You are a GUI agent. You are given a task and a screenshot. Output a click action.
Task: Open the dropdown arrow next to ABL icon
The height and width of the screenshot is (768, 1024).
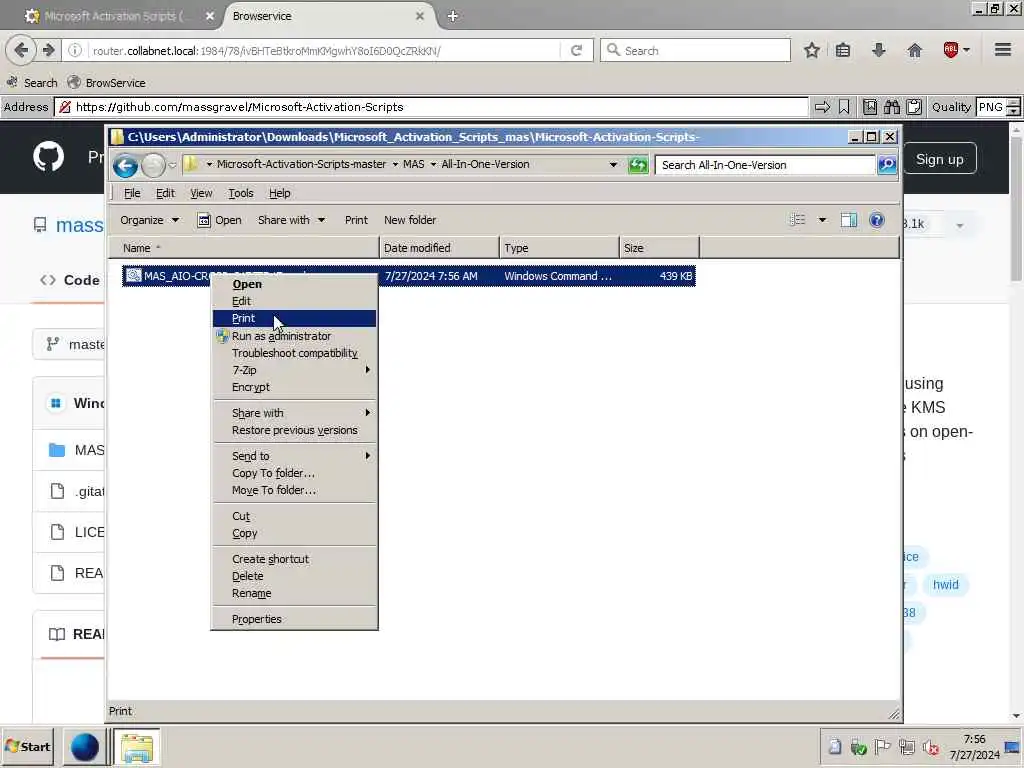pos(966,50)
